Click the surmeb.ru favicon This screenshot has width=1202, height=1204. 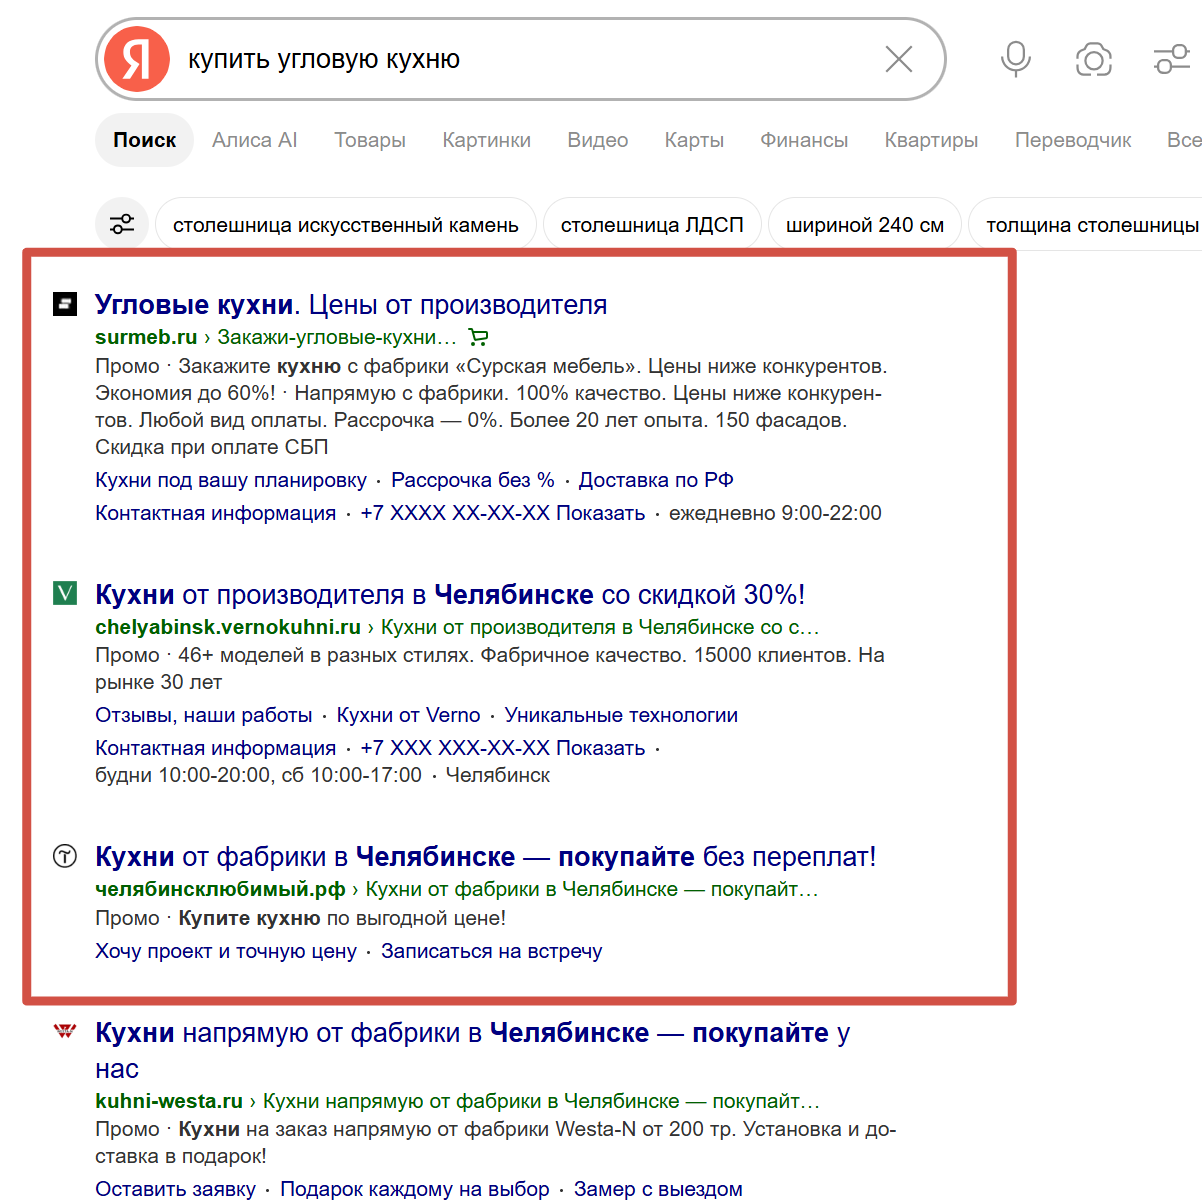click(x=65, y=303)
